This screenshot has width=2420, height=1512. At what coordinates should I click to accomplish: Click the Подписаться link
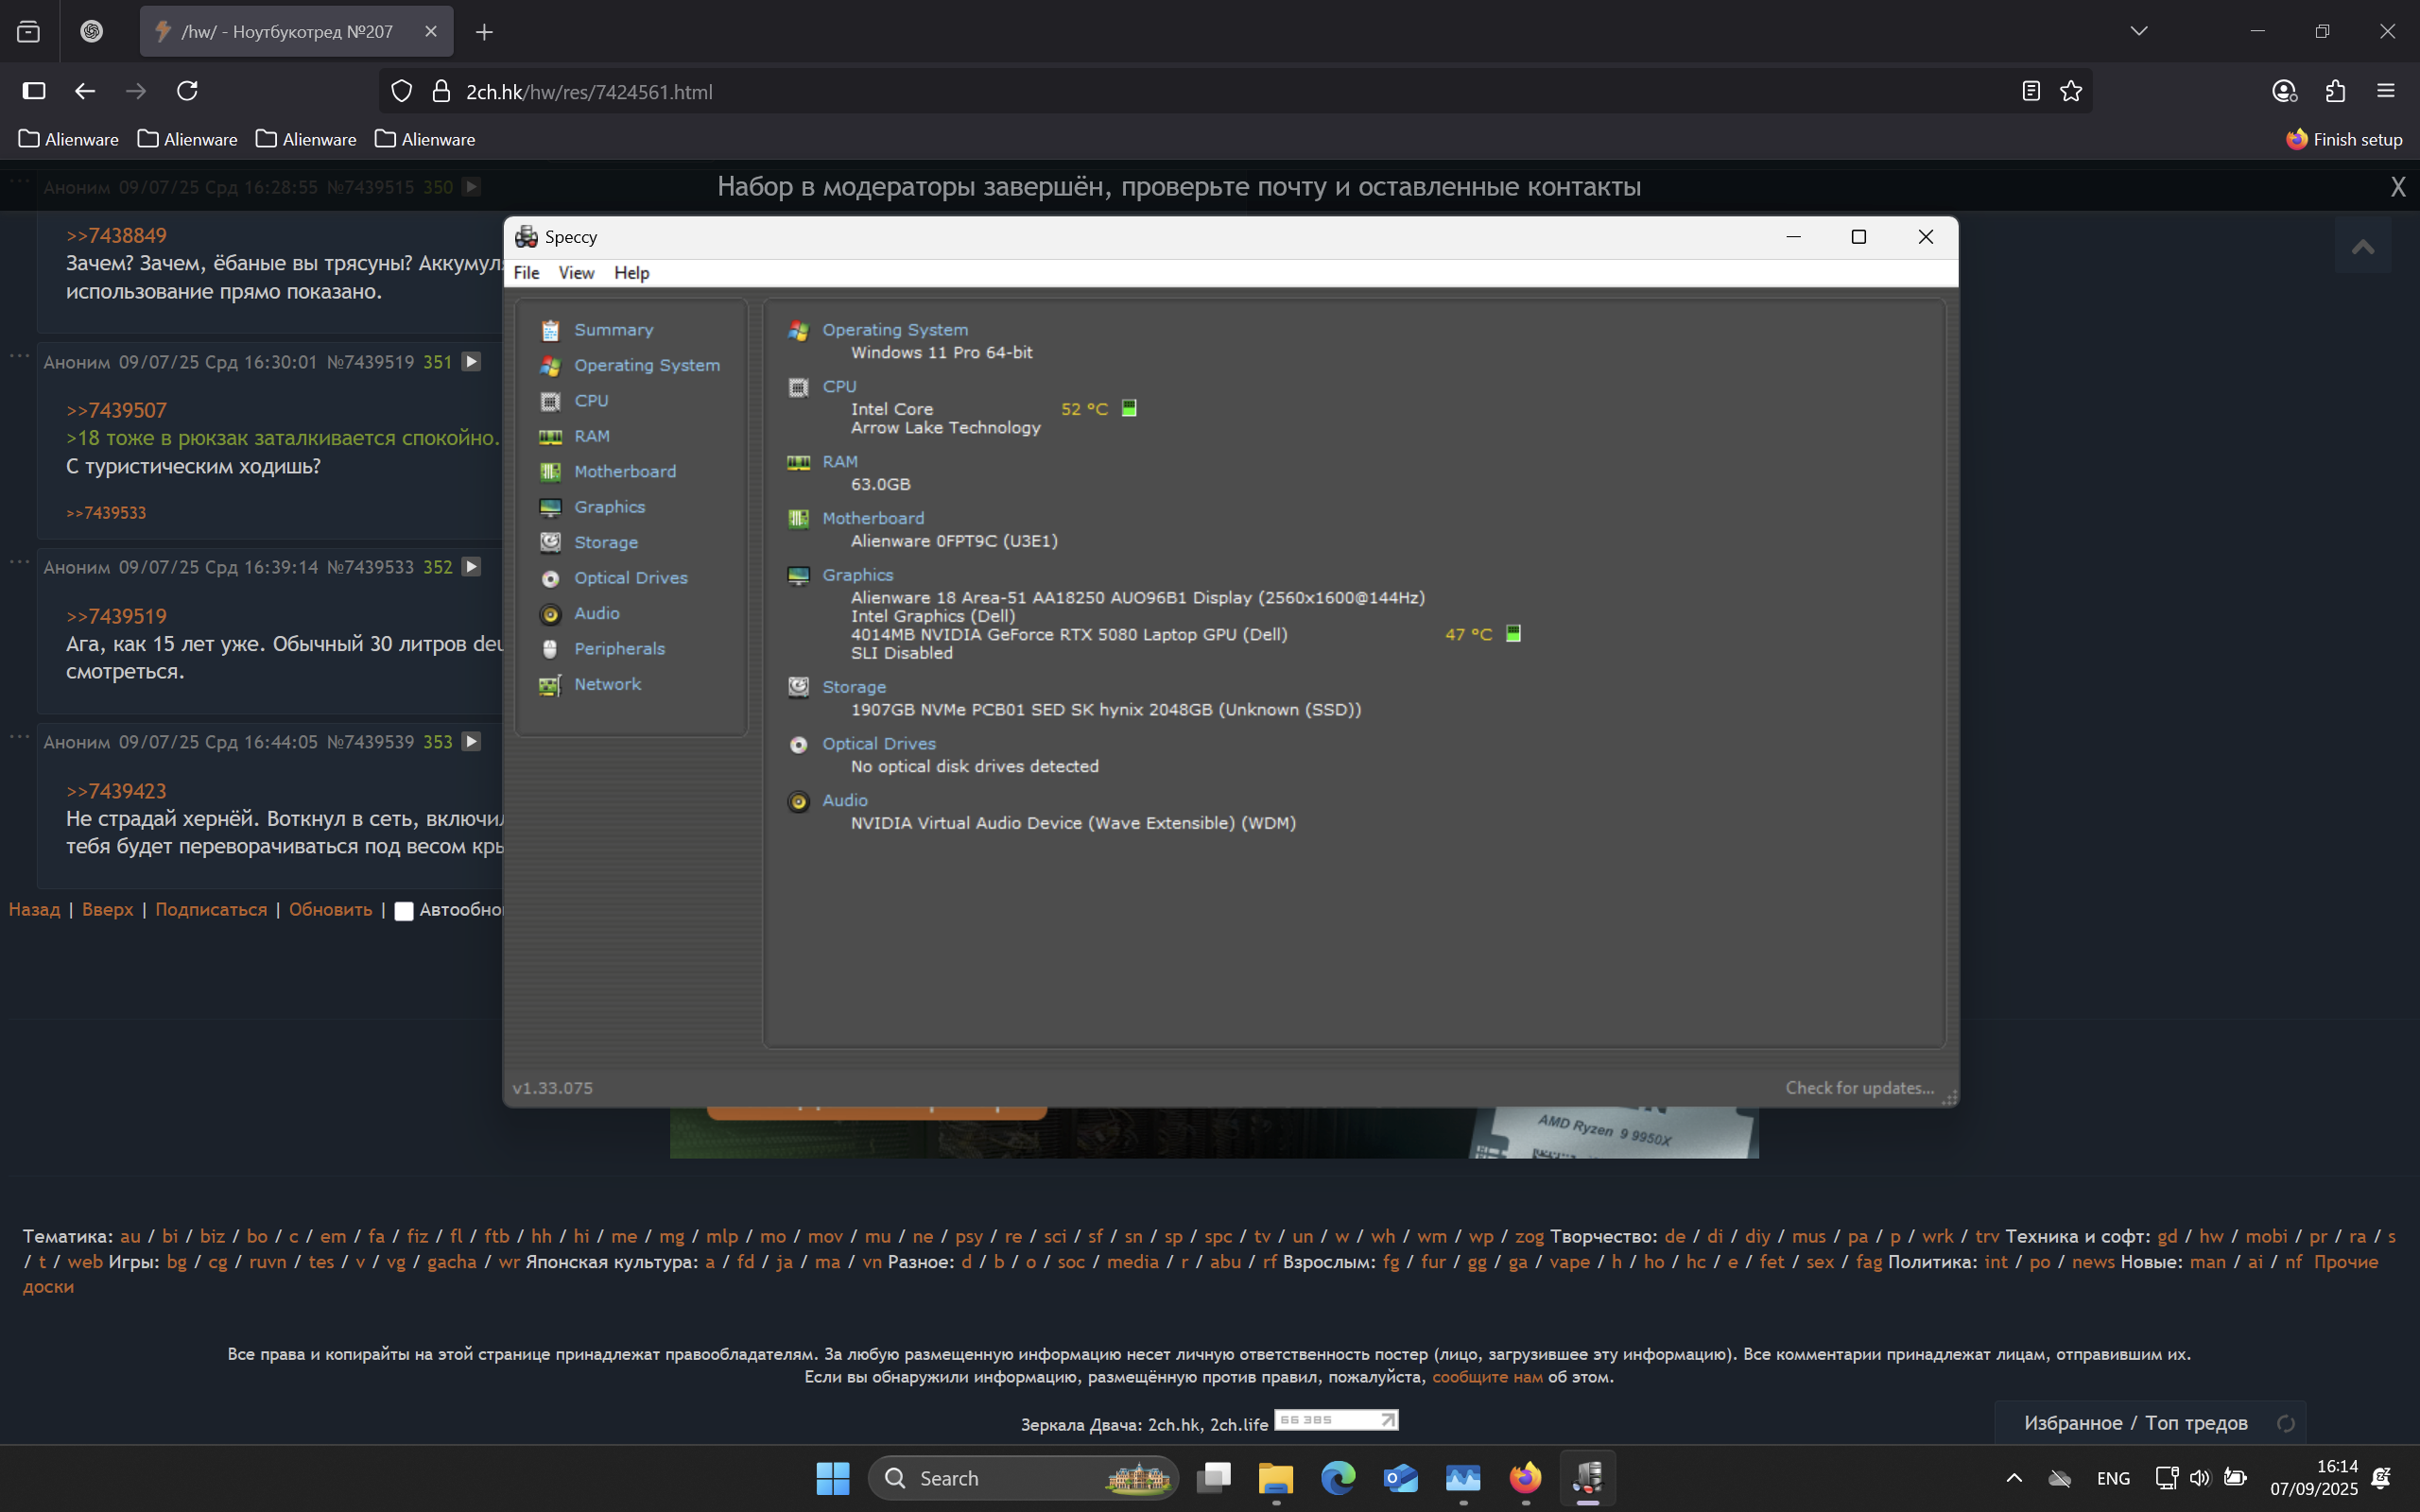point(211,910)
